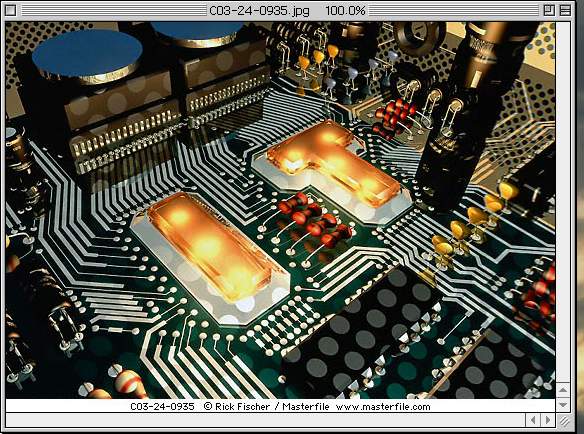The image size is (584, 434).
Task: Click the horizontal scrollbar right arrow
Action: (548, 420)
